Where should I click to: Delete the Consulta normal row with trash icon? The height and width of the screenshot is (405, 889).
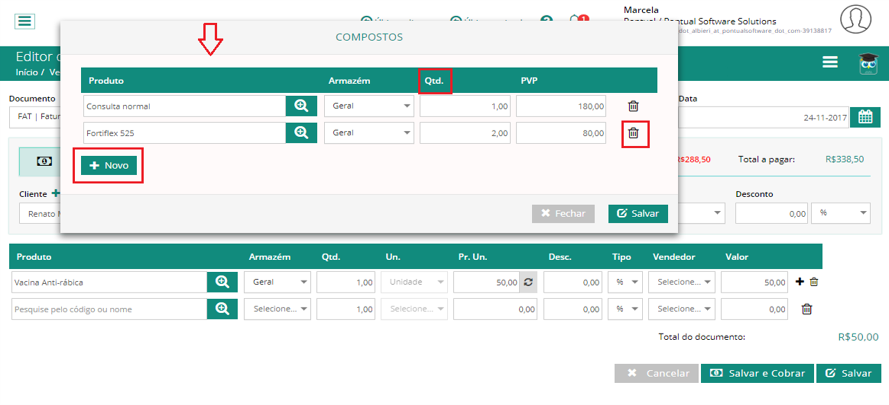634,106
